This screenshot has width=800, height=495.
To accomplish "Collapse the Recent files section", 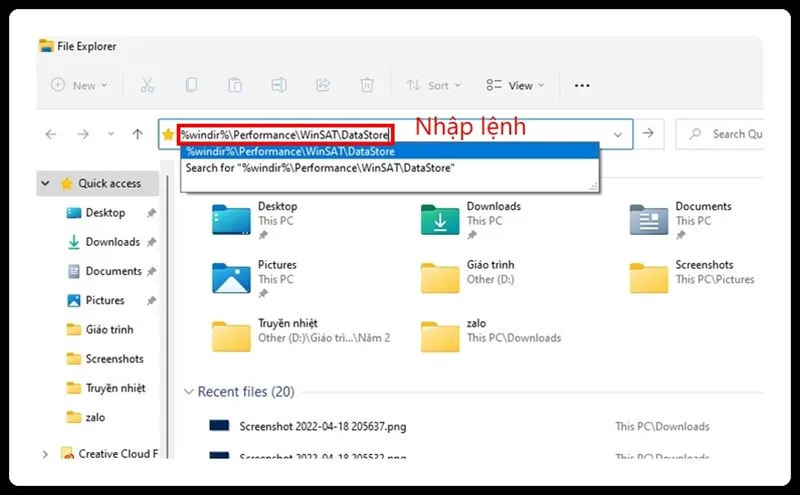I will pos(189,392).
